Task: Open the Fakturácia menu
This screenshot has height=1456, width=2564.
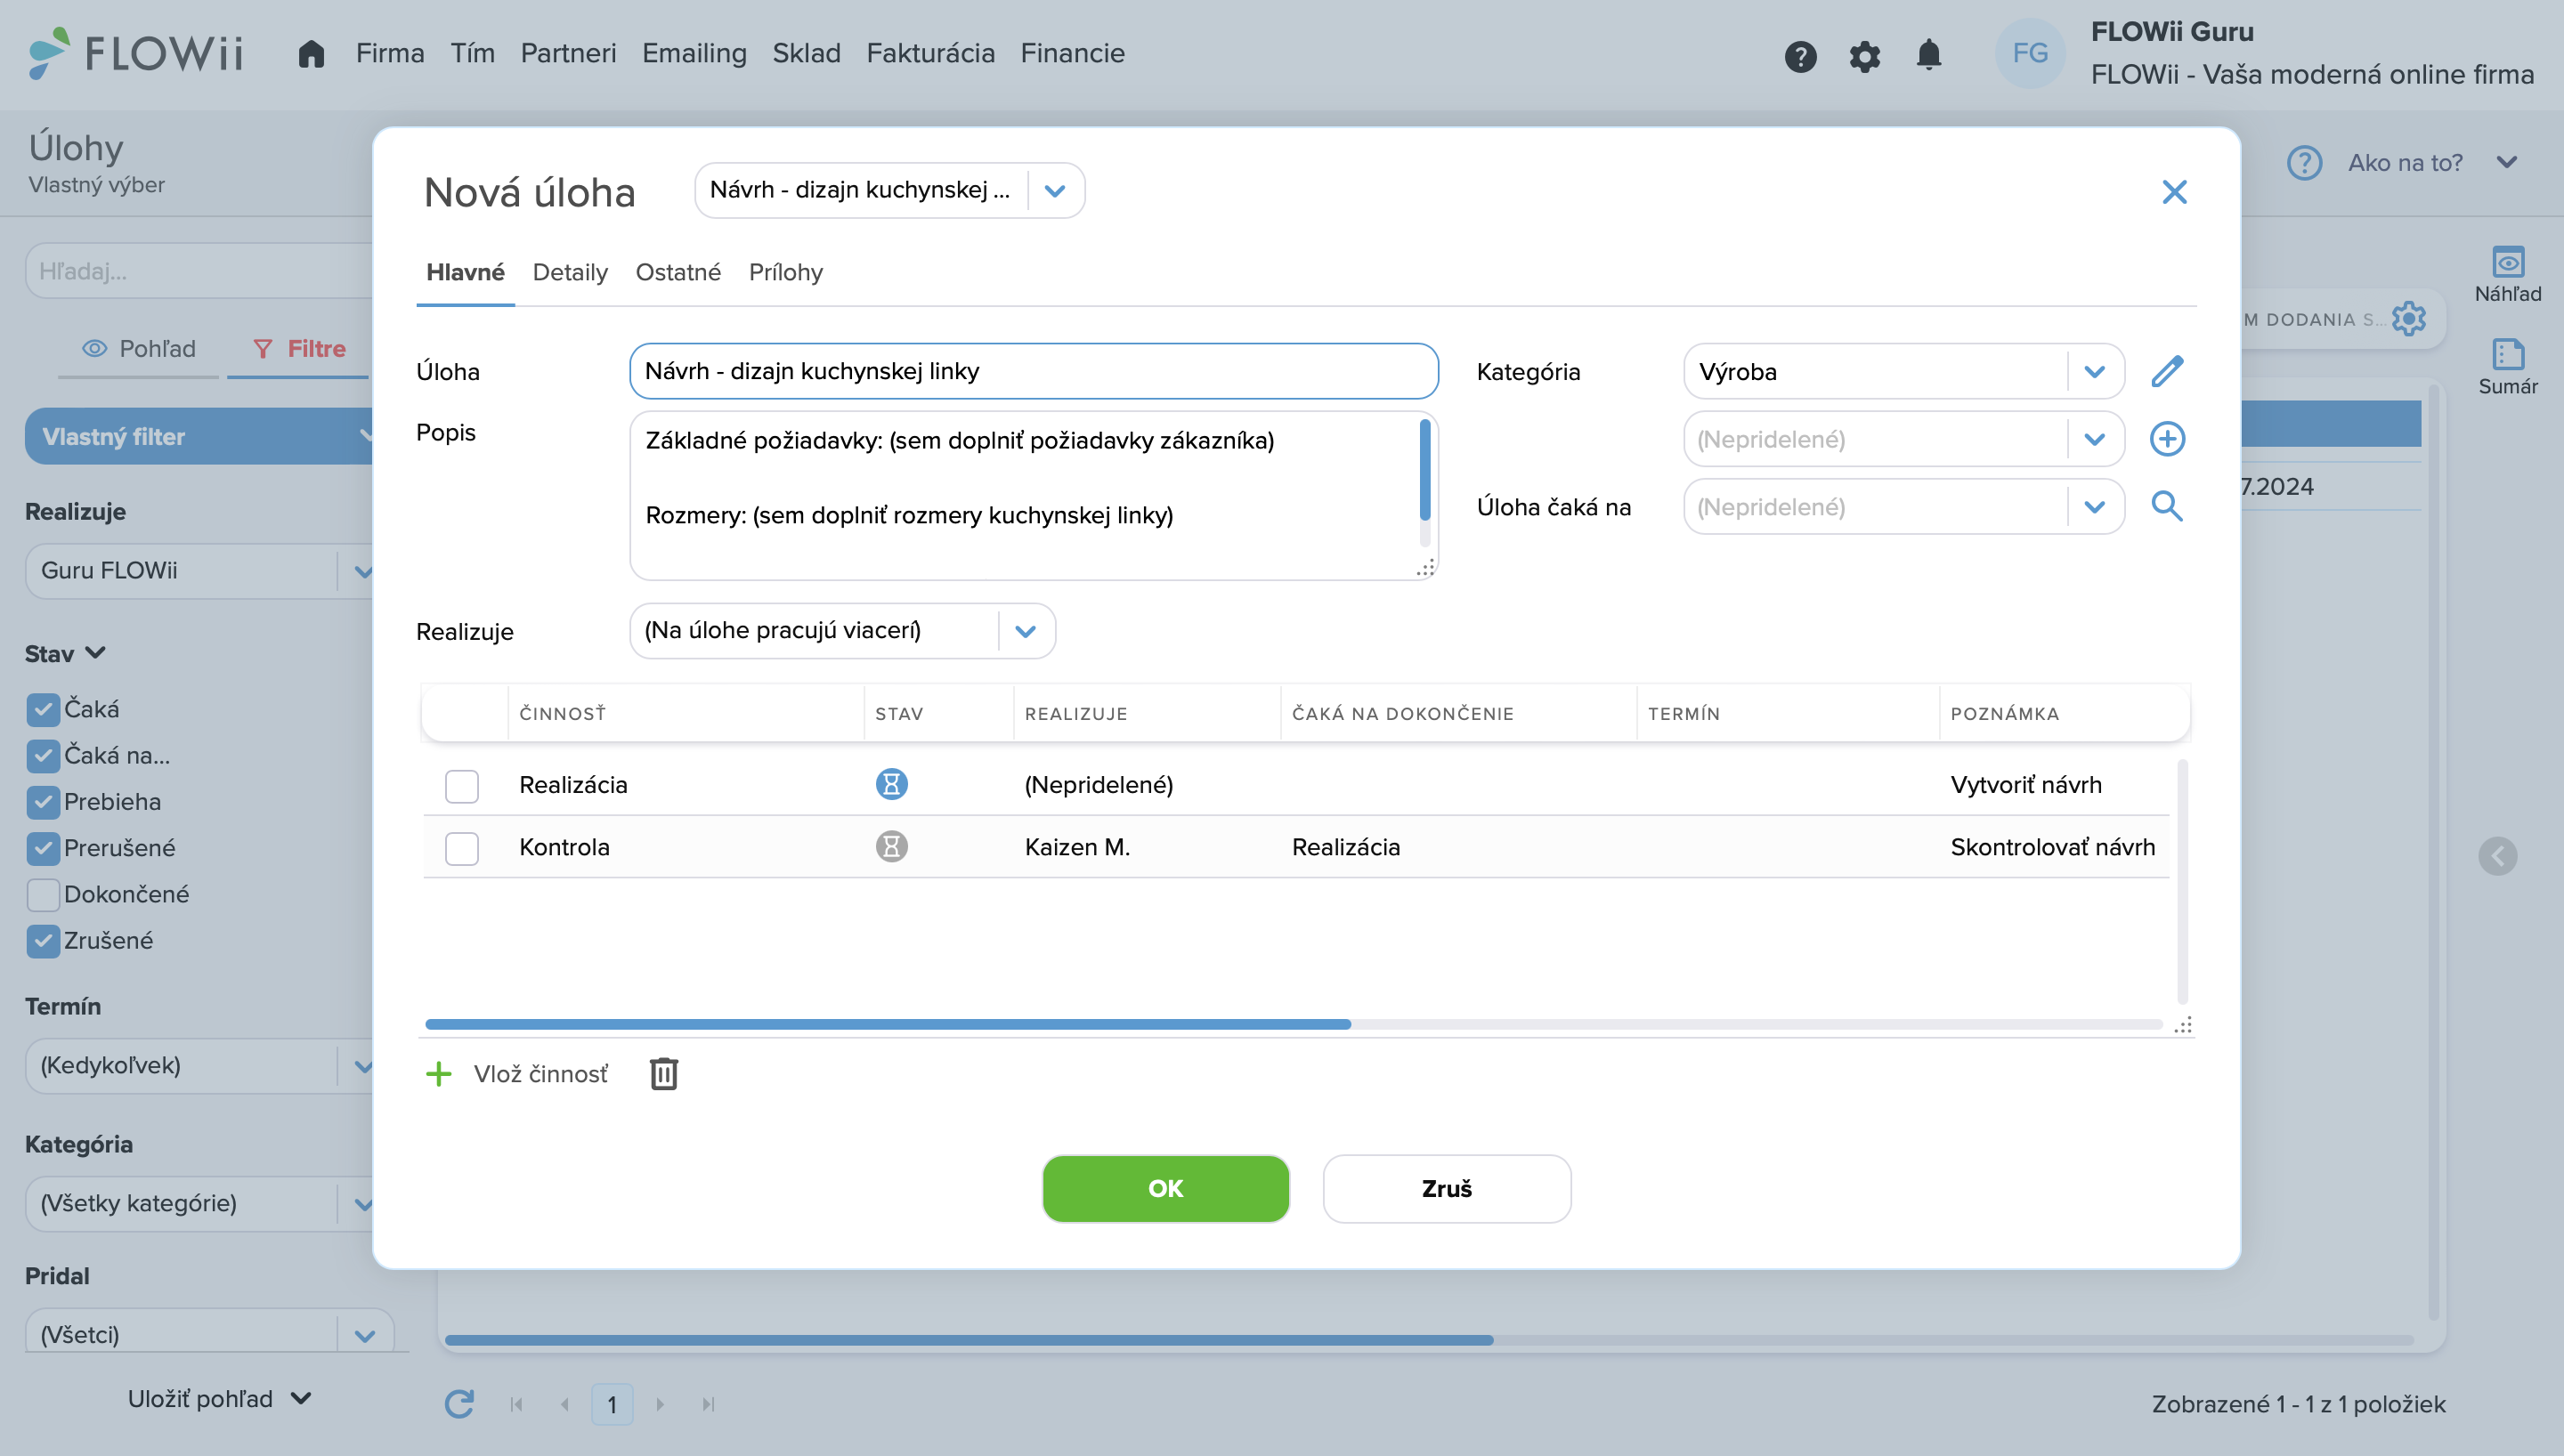Action: [930, 53]
